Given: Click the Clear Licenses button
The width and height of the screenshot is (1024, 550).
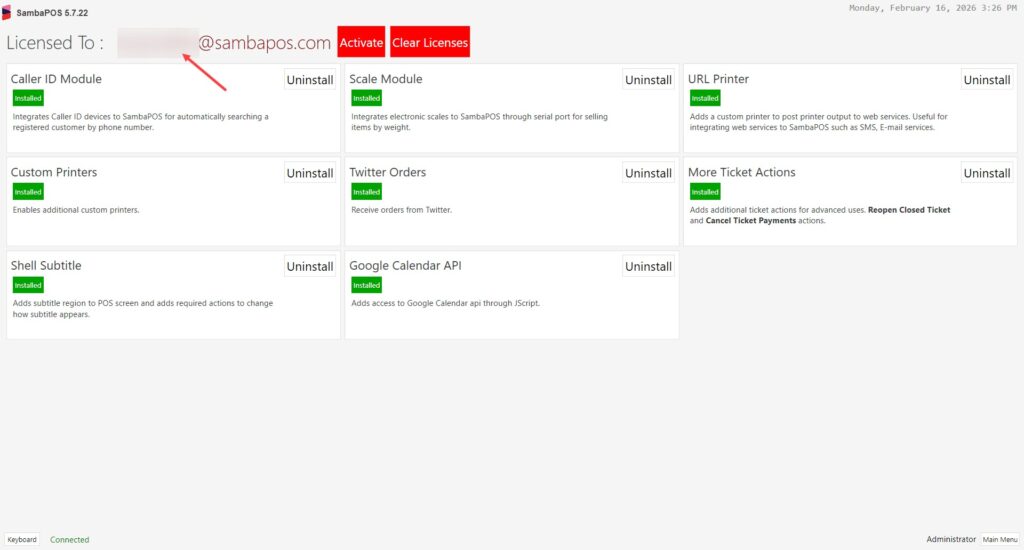Looking at the screenshot, I should click(x=429, y=43).
